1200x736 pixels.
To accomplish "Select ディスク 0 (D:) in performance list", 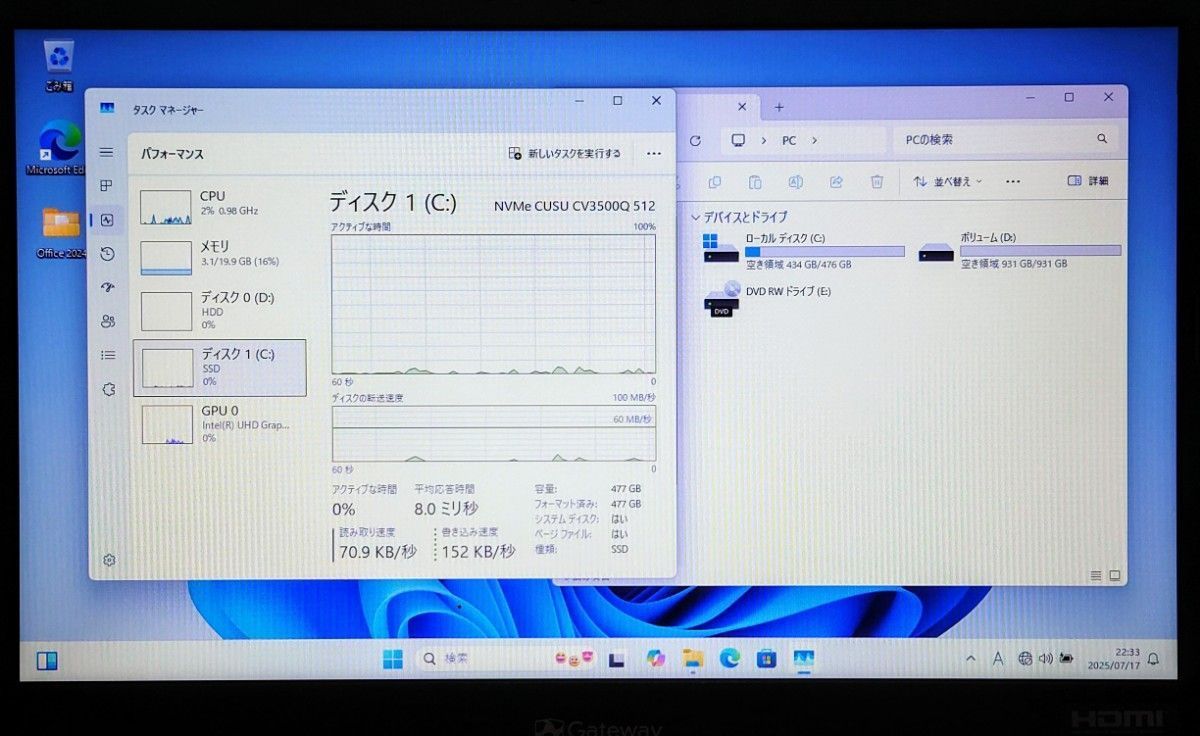I will pyautogui.click(x=220, y=310).
